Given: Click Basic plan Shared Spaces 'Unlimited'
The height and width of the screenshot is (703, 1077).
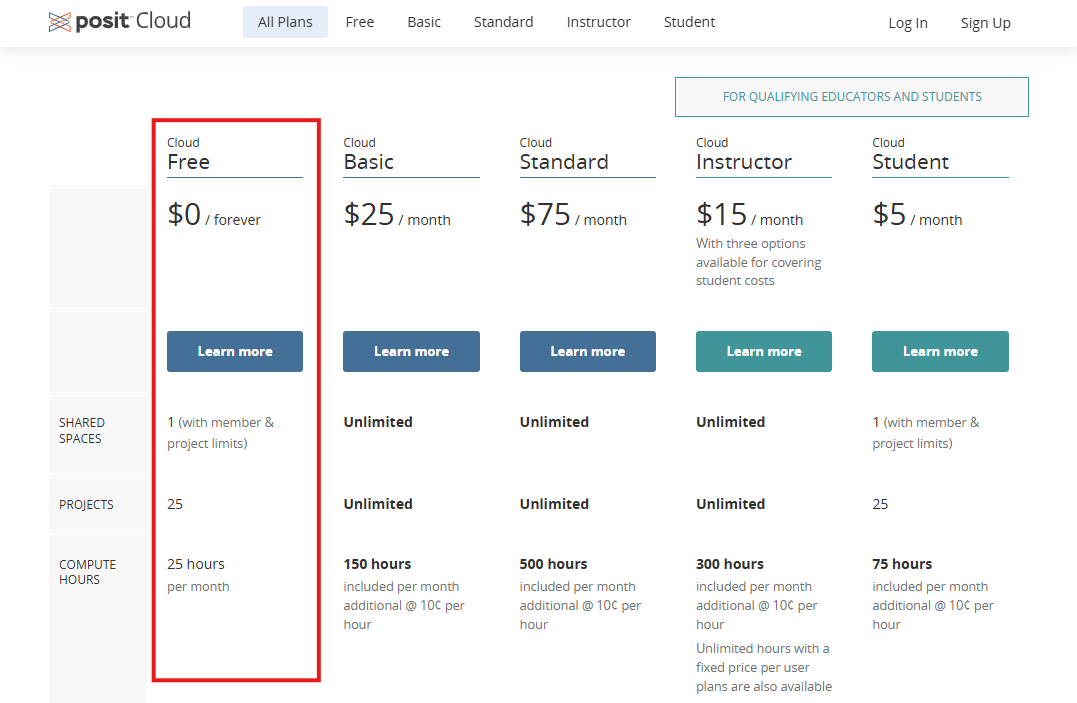Looking at the screenshot, I should click(378, 422).
